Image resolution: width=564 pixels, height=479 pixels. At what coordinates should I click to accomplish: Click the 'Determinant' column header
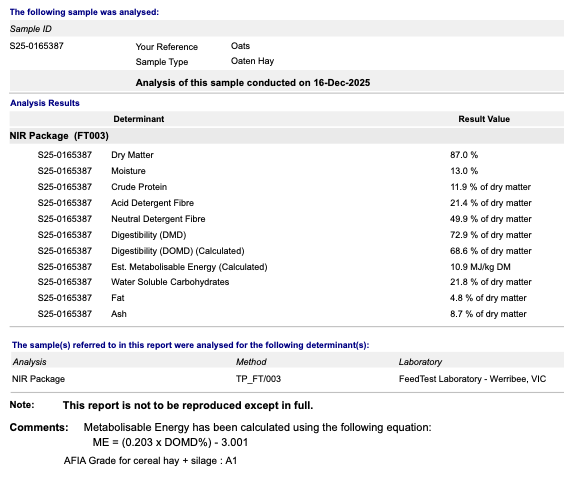pyautogui.click(x=138, y=119)
